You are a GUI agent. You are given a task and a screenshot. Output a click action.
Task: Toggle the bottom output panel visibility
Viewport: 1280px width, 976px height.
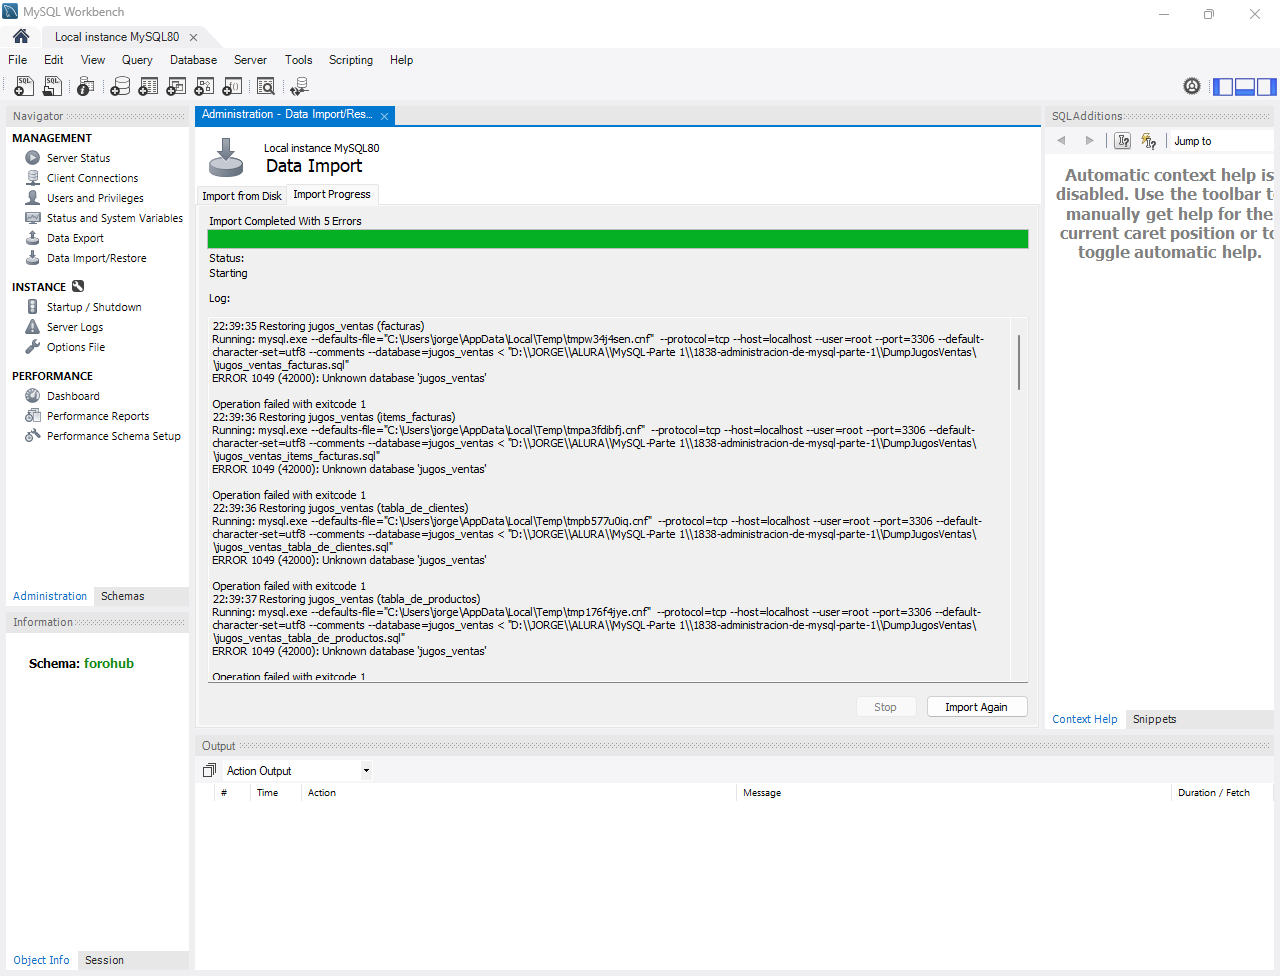[x=1245, y=87]
